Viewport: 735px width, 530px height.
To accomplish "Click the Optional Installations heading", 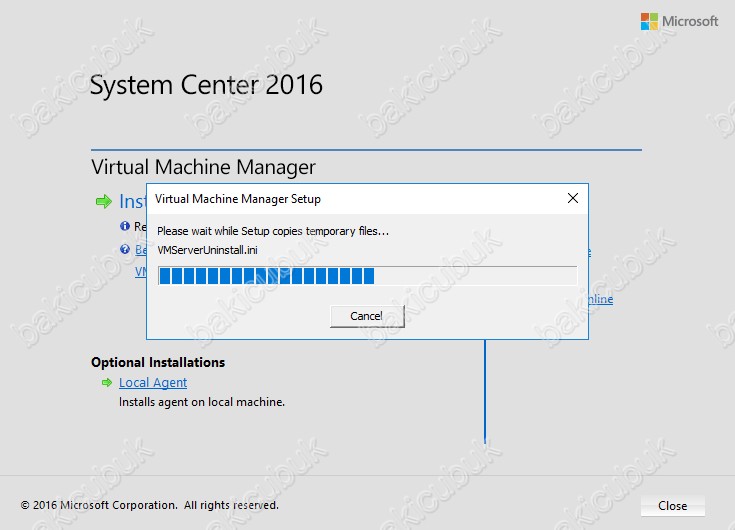I will [158, 362].
